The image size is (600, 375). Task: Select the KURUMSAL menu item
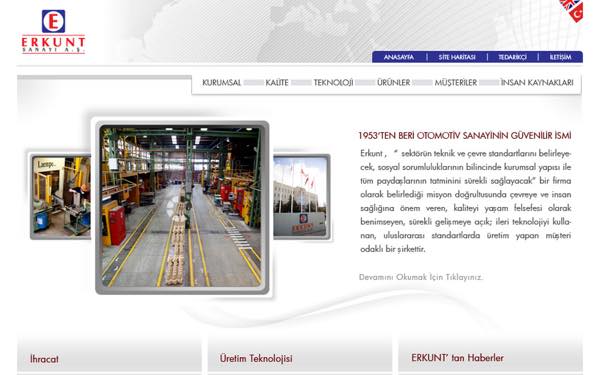(222, 83)
